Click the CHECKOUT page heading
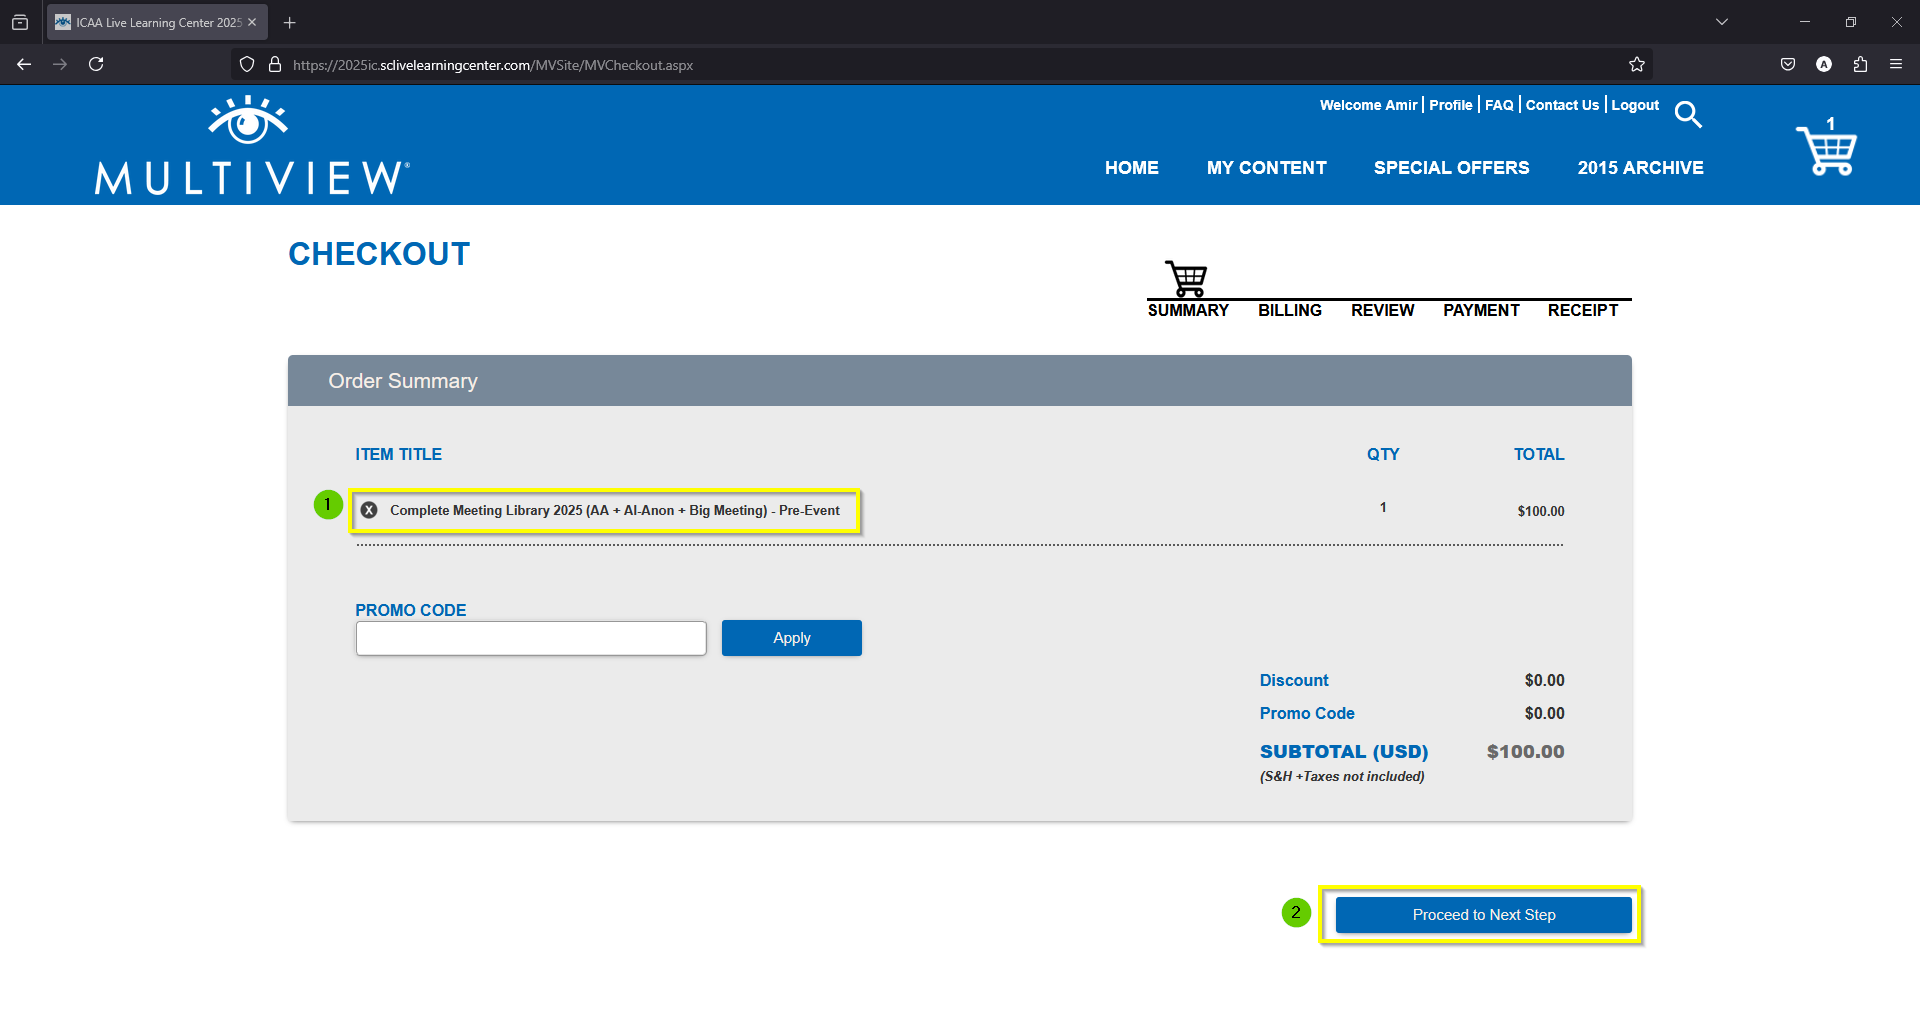 (x=379, y=254)
